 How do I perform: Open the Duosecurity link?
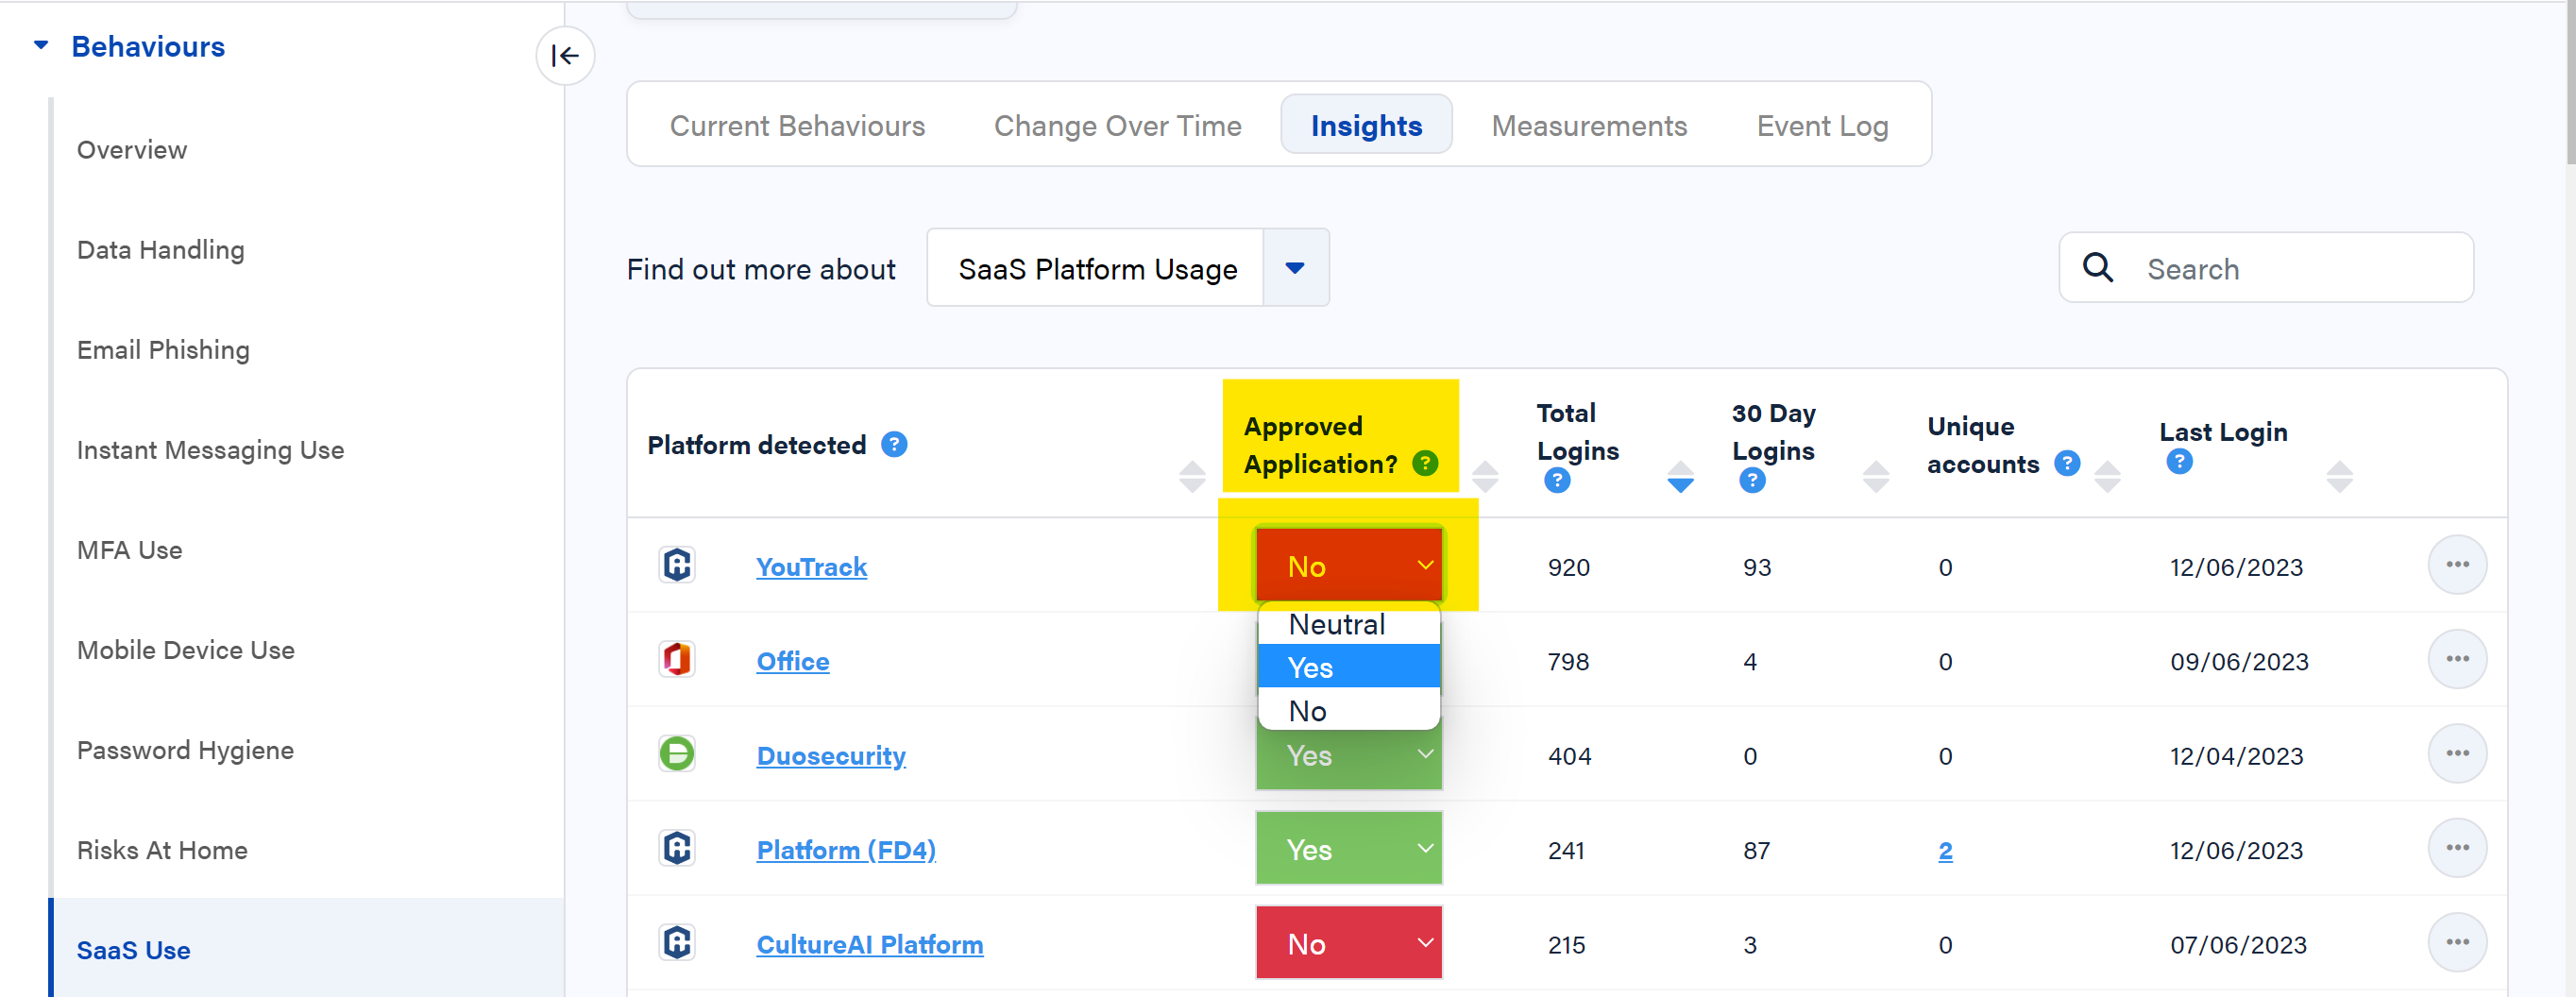[x=831, y=755]
